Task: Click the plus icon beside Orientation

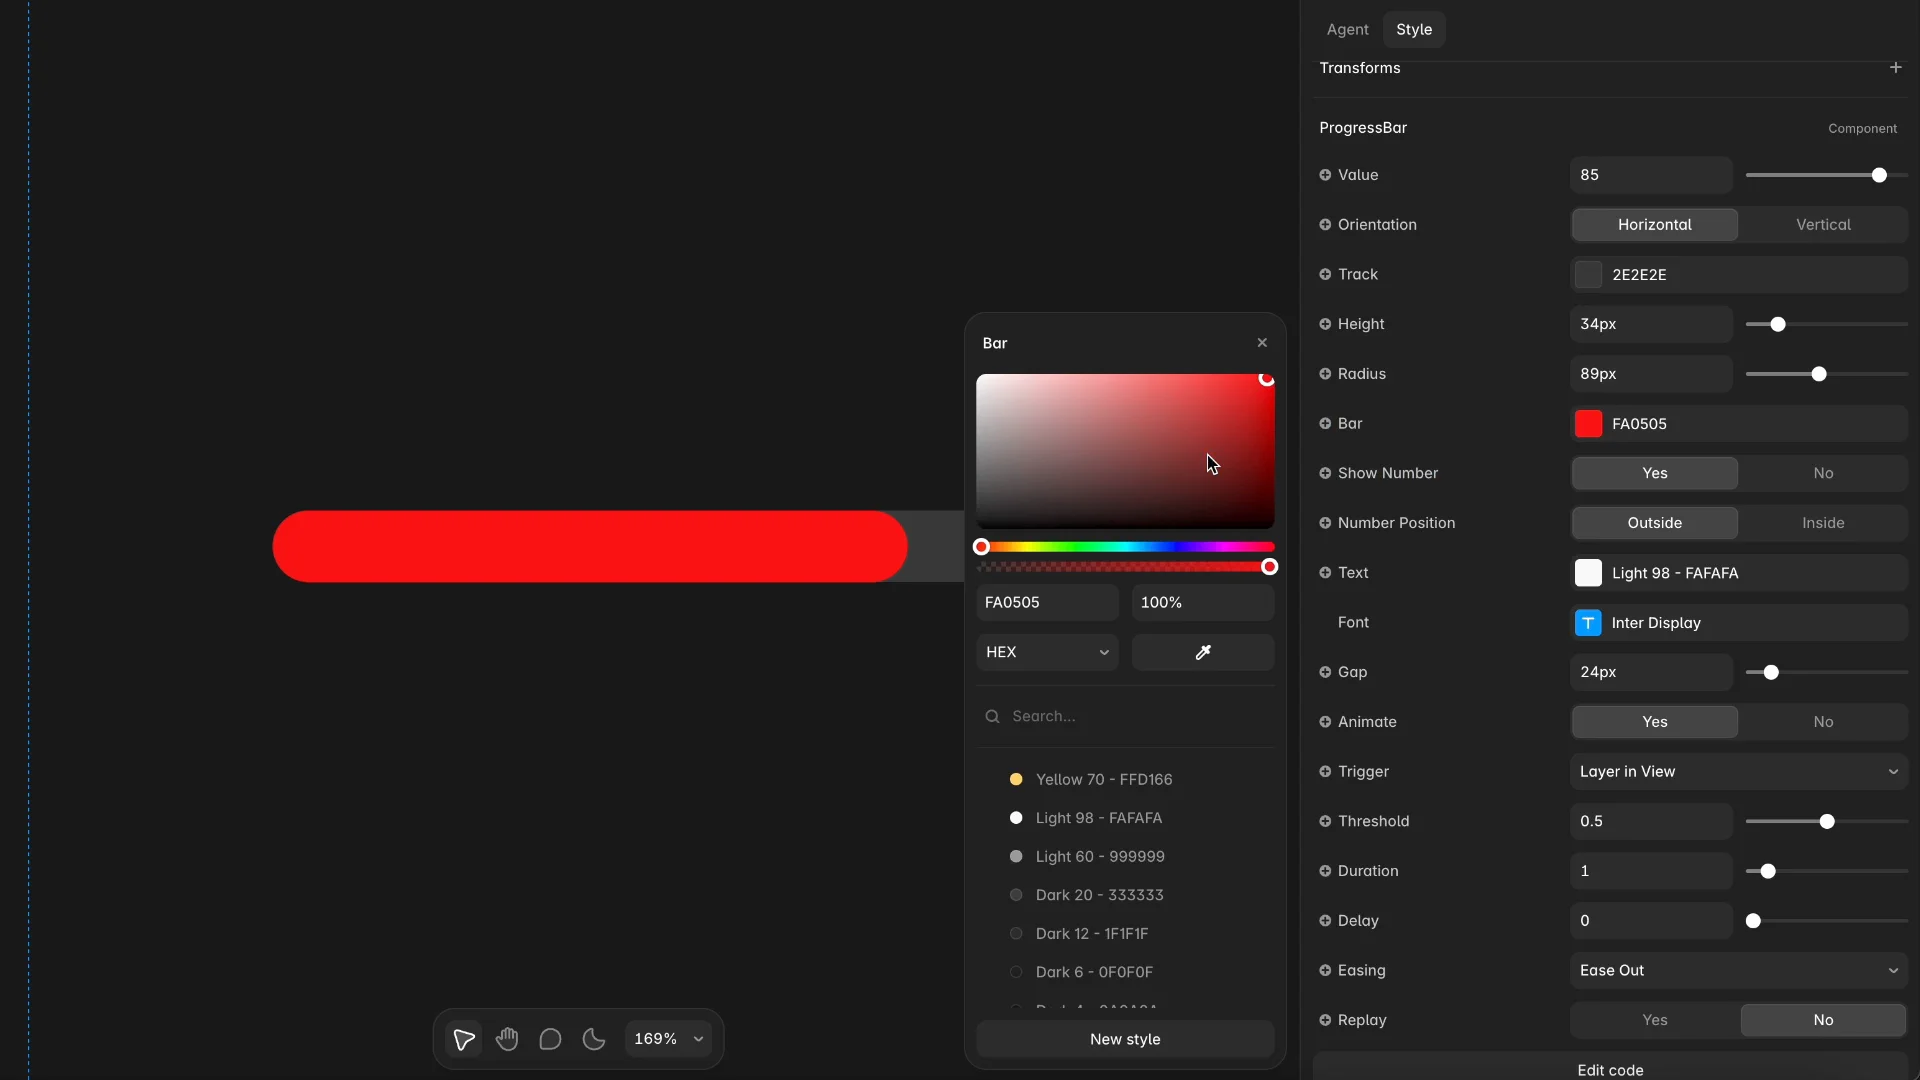Action: [x=1325, y=225]
